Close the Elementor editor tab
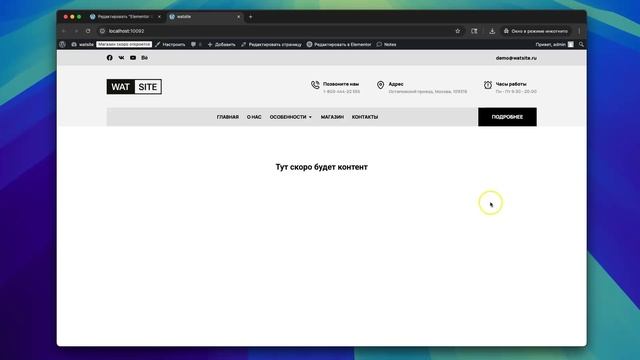This screenshot has height=360, width=640. 159,17
